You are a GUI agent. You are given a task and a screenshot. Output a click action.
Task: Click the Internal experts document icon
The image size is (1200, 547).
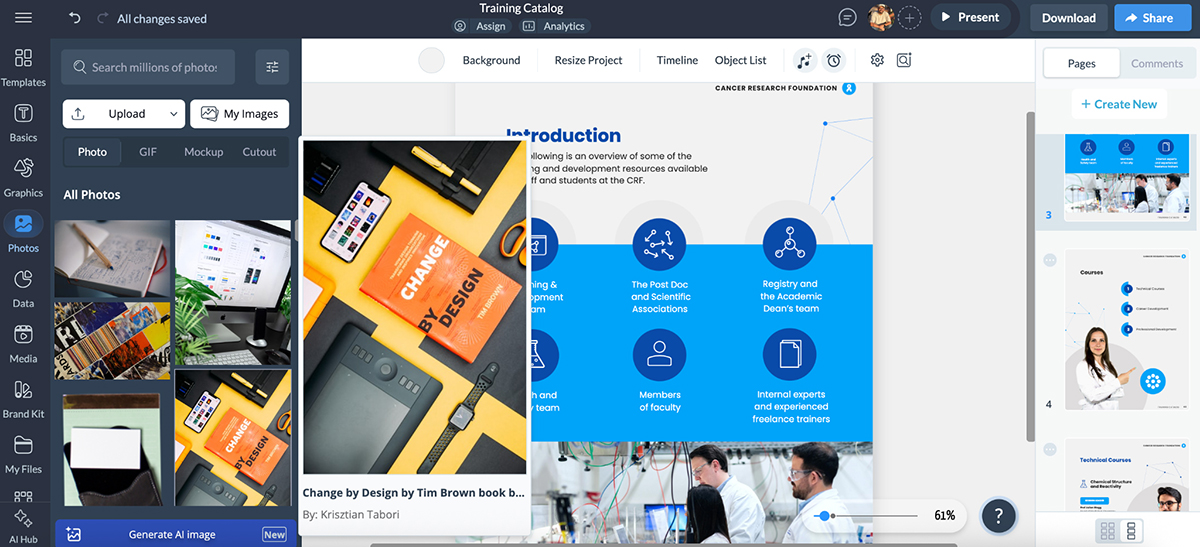pos(790,354)
